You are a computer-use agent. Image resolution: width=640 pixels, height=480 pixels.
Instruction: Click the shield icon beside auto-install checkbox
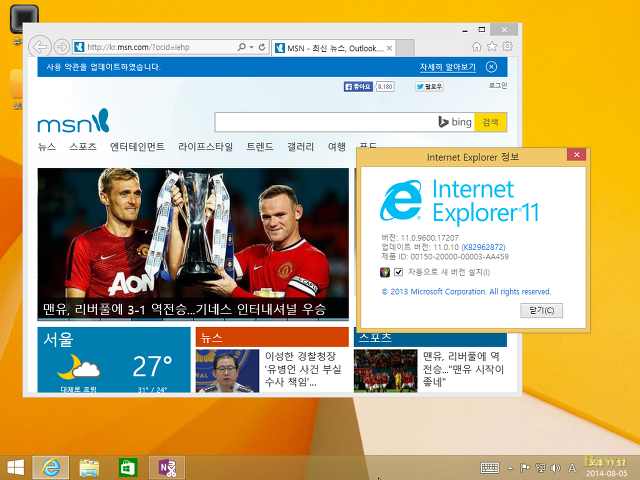pyautogui.click(x=384, y=272)
